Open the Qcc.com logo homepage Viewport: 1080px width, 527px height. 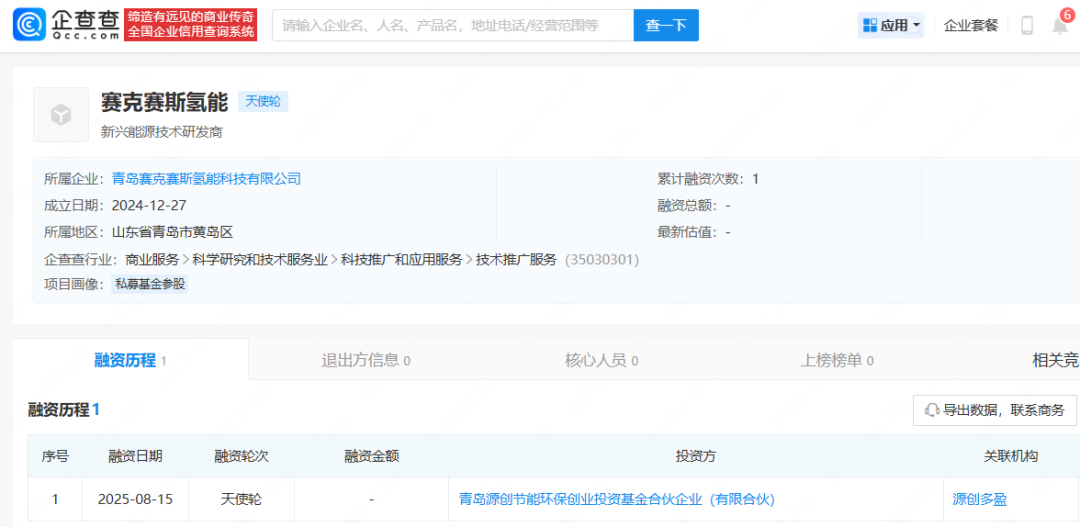point(66,25)
